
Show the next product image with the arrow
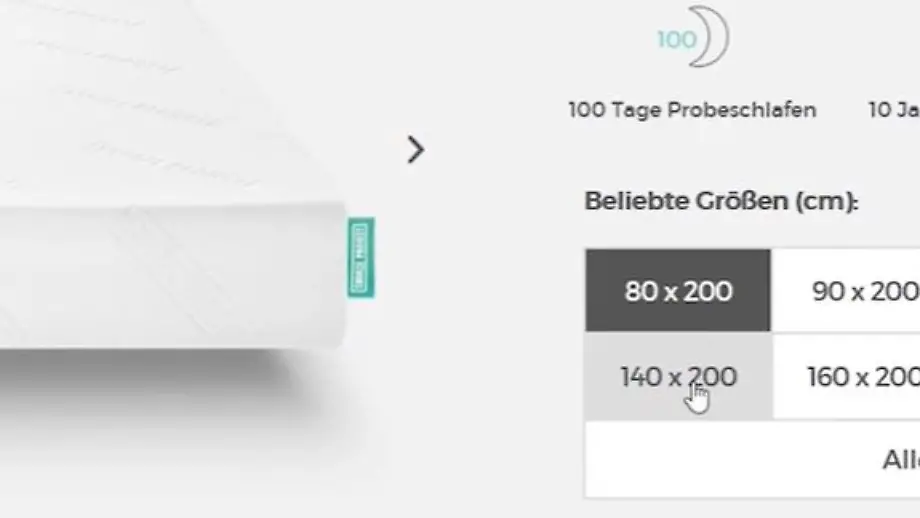pos(415,150)
